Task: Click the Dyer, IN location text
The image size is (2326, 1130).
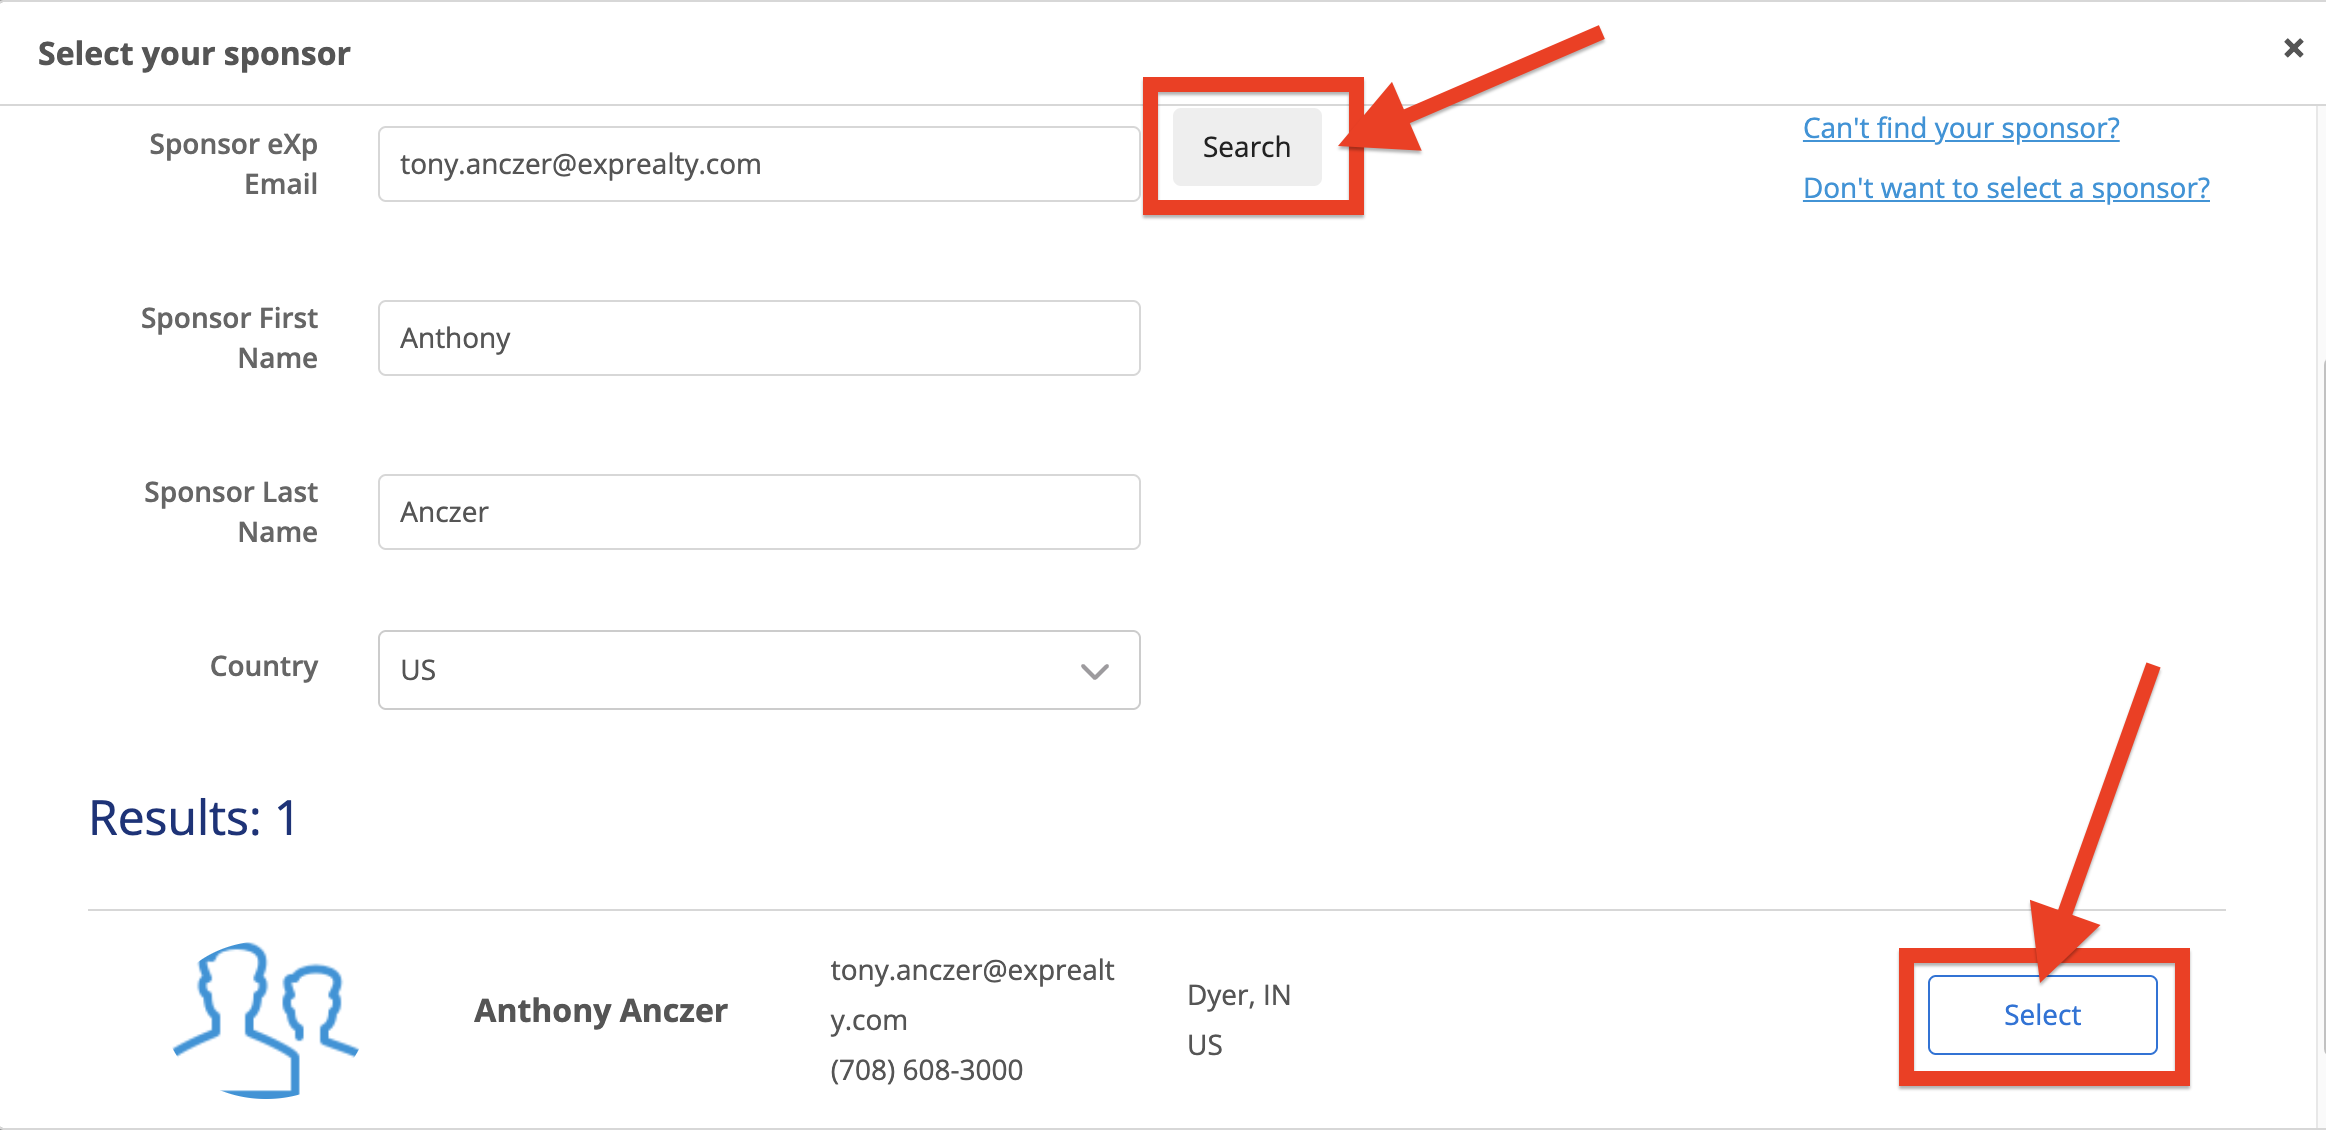Action: [x=1238, y=995]
